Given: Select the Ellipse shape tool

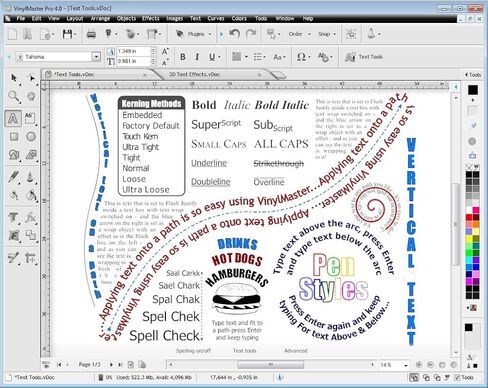Looking at the screenshot, I should tap(31, 137).
